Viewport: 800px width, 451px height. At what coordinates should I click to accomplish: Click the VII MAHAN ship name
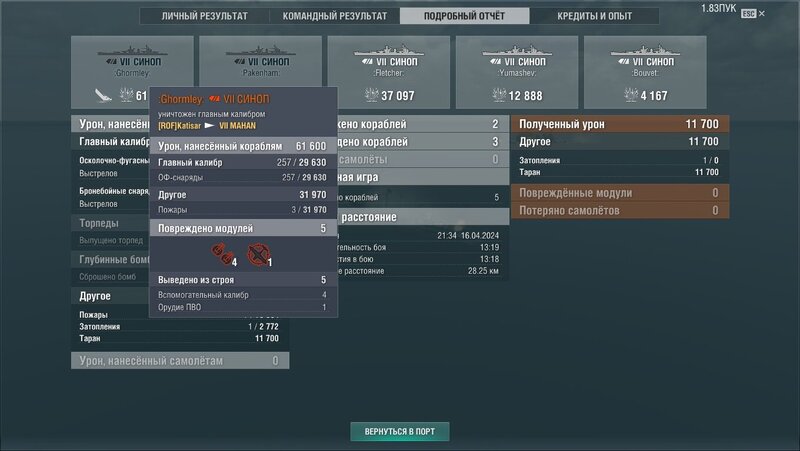pos(238,126)
